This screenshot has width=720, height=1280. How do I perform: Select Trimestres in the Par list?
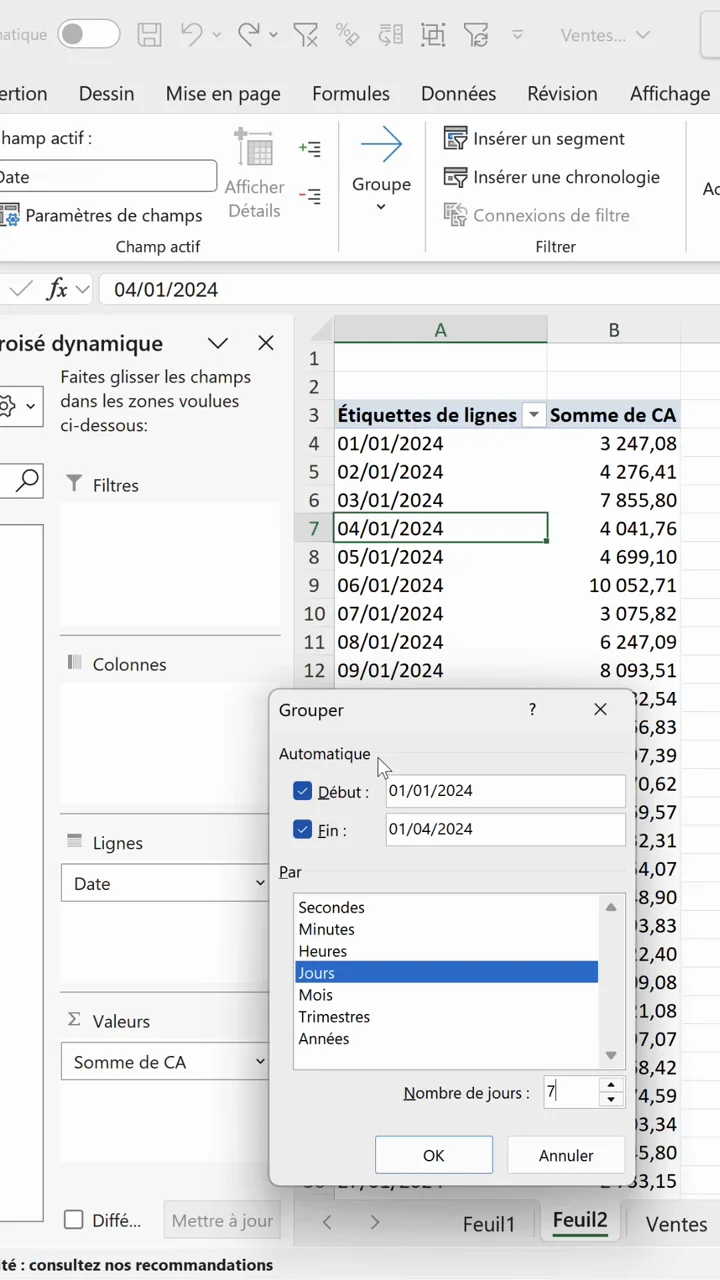447,1017
